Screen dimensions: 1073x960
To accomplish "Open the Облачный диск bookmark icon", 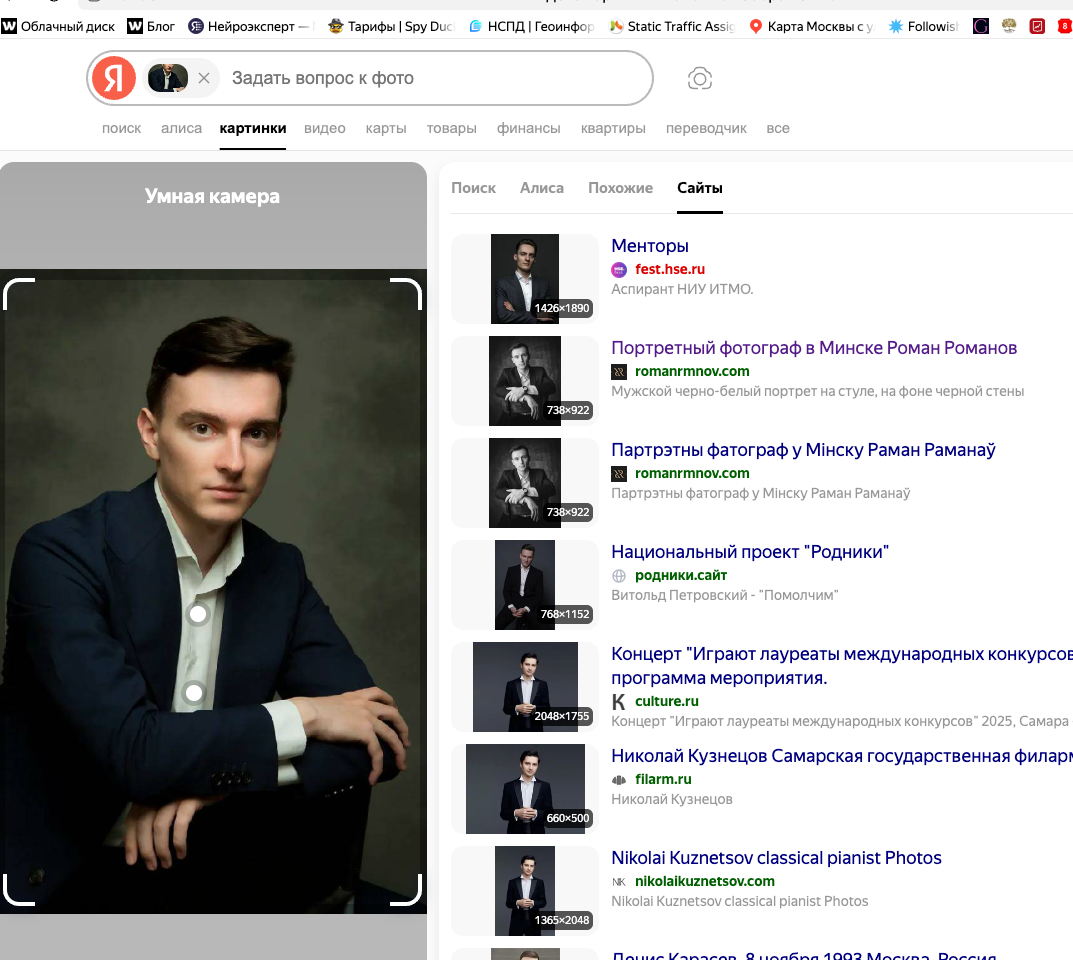I will (x=9, y=26).
